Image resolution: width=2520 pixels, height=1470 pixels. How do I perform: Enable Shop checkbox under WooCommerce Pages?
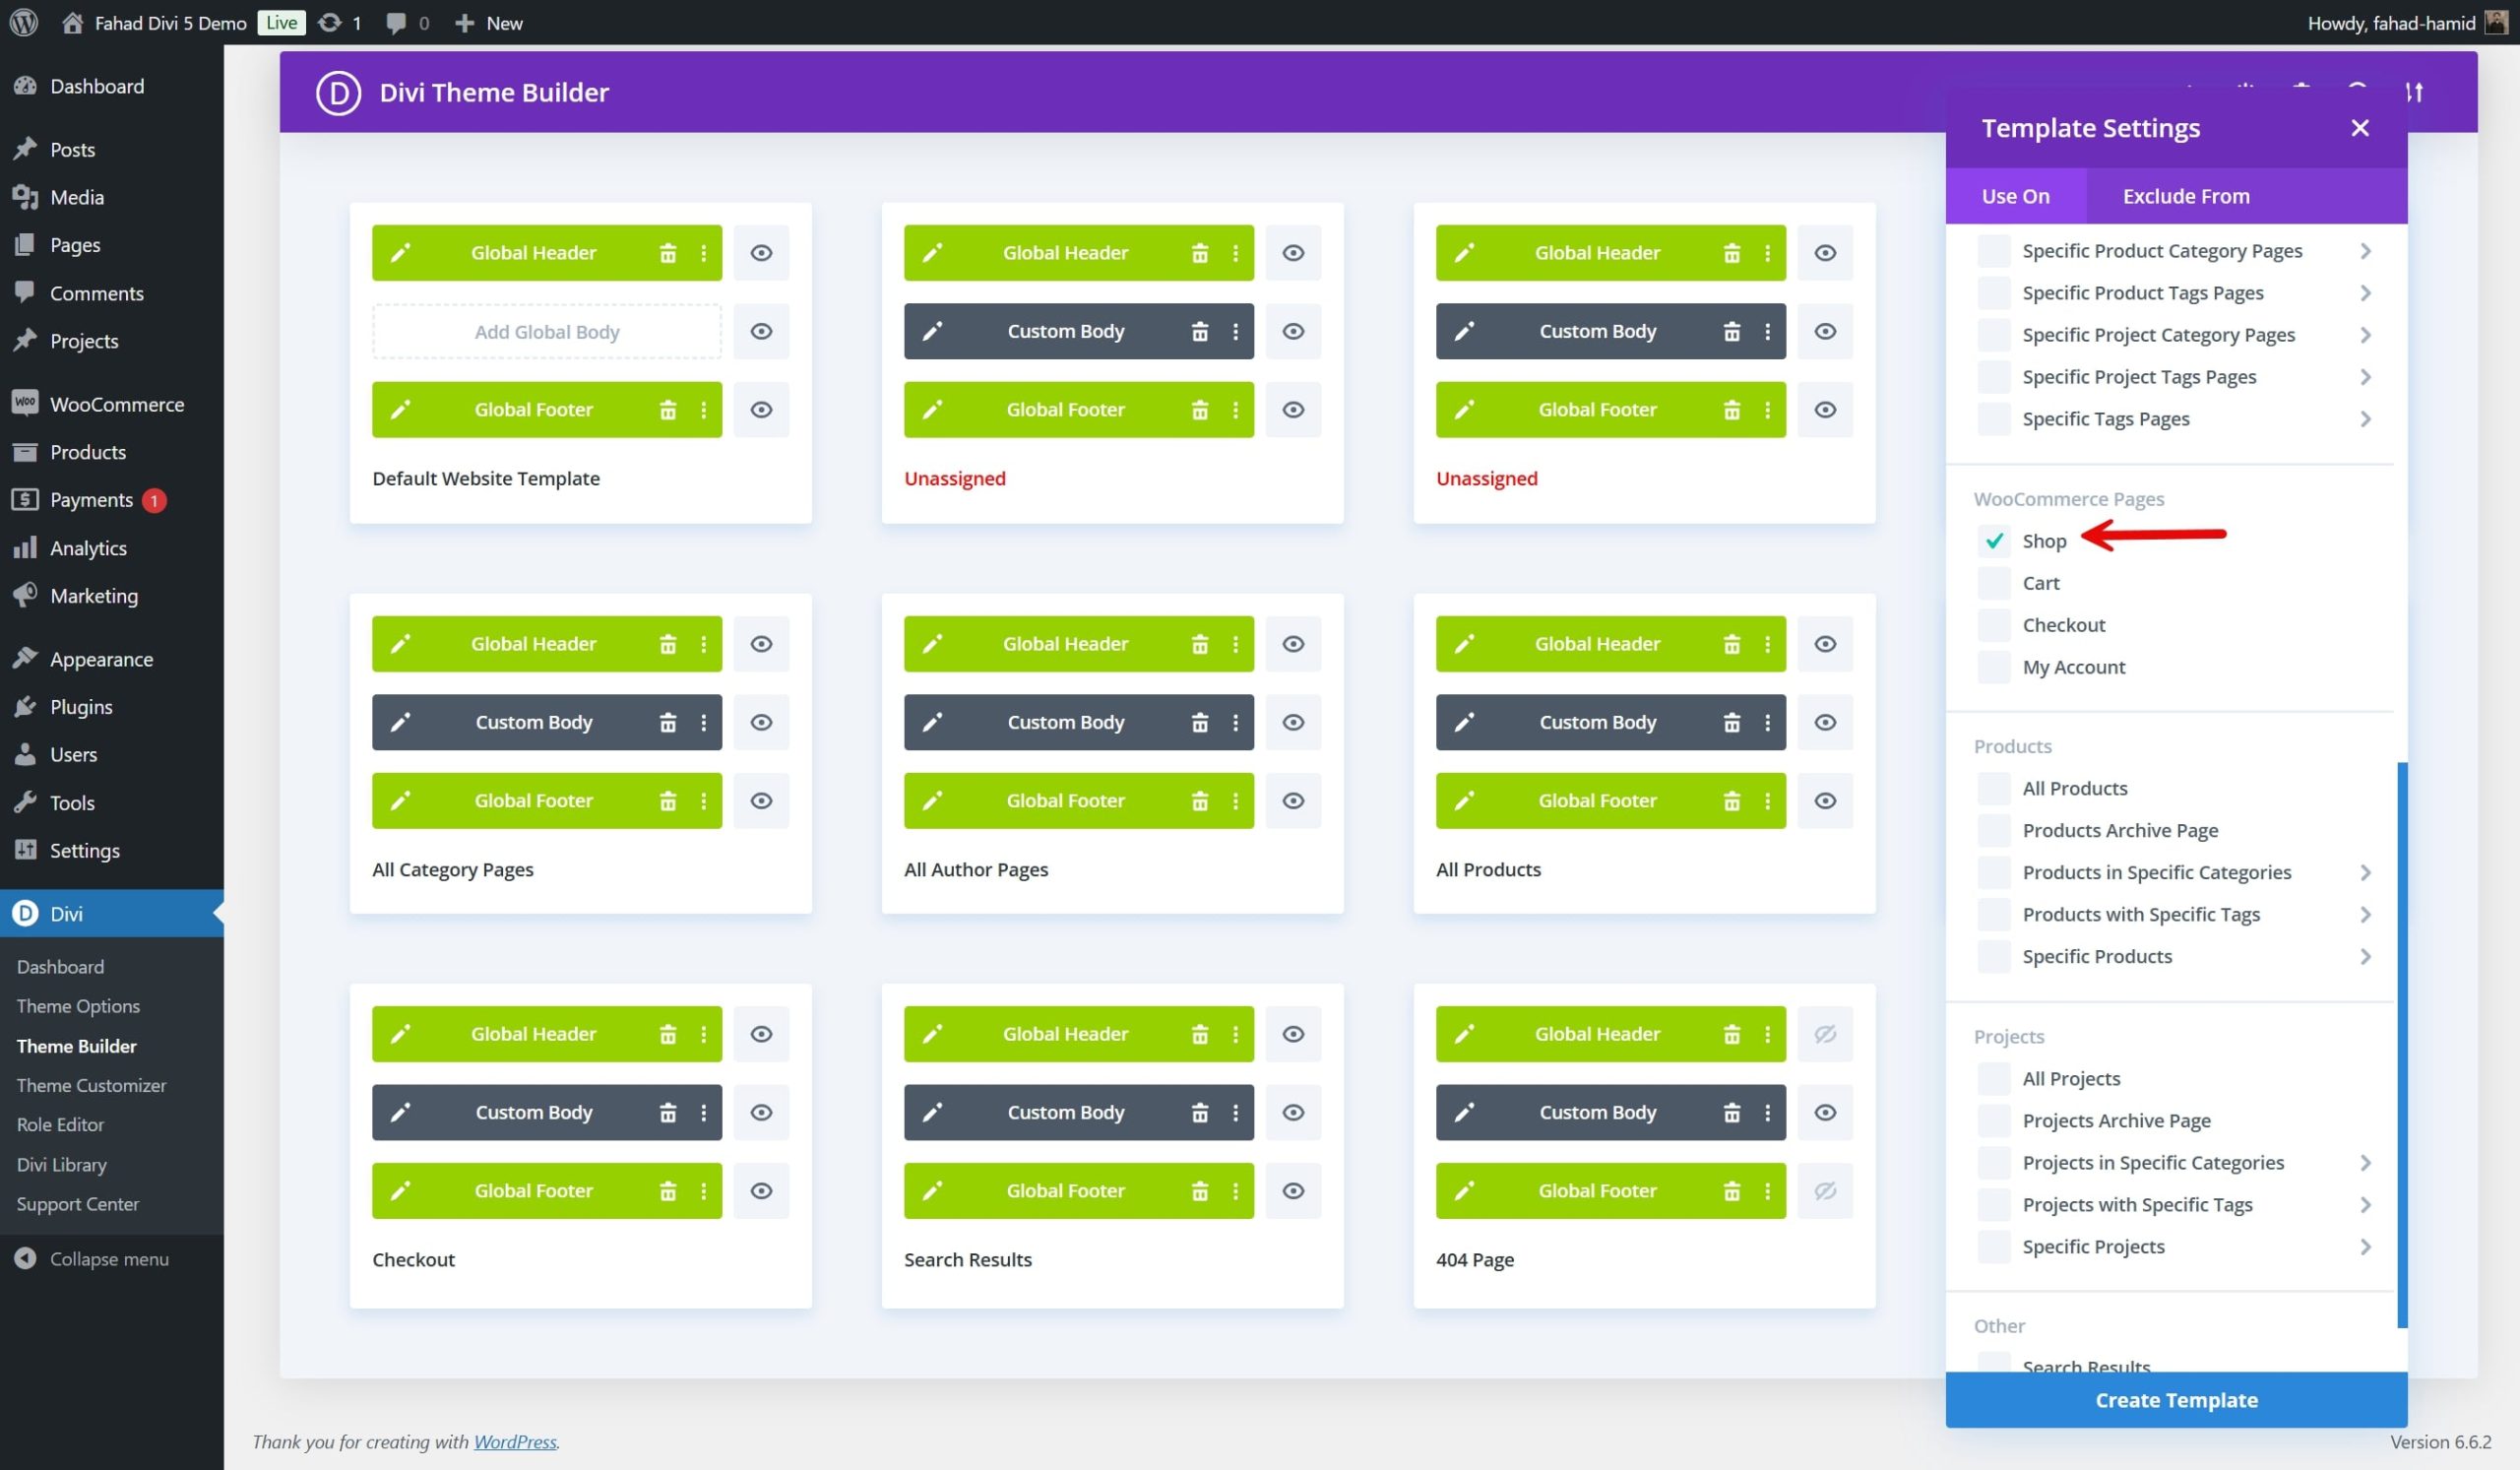coord(1993,539)
